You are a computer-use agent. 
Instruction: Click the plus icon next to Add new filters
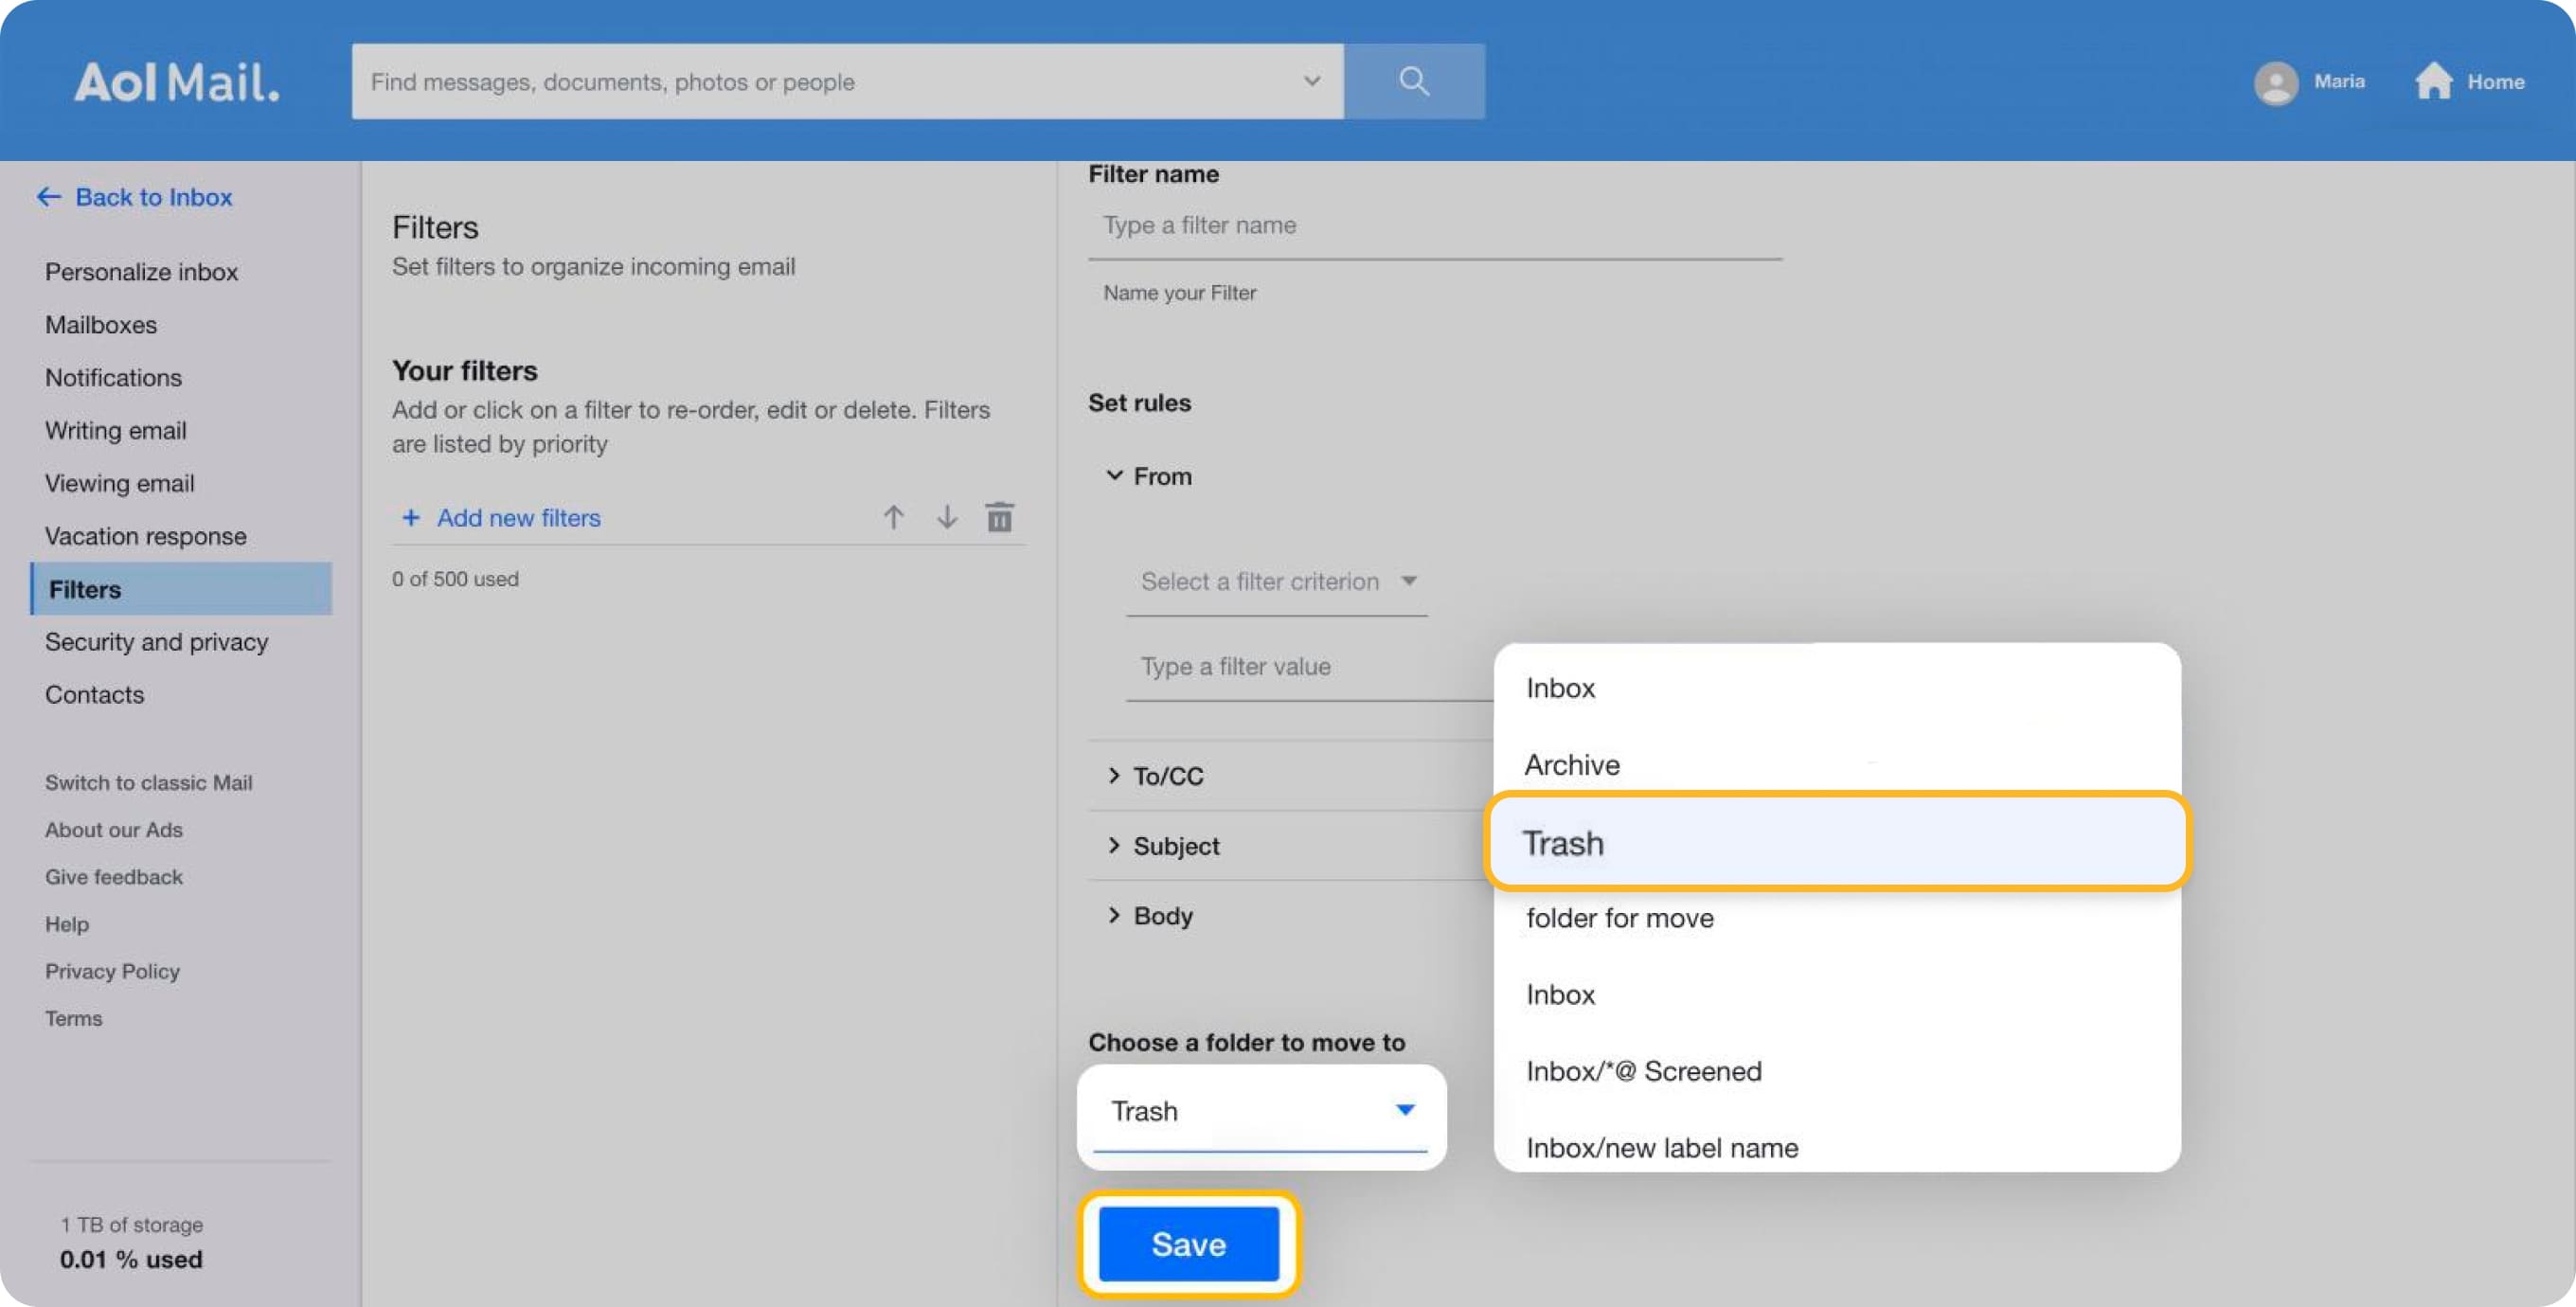411,518
